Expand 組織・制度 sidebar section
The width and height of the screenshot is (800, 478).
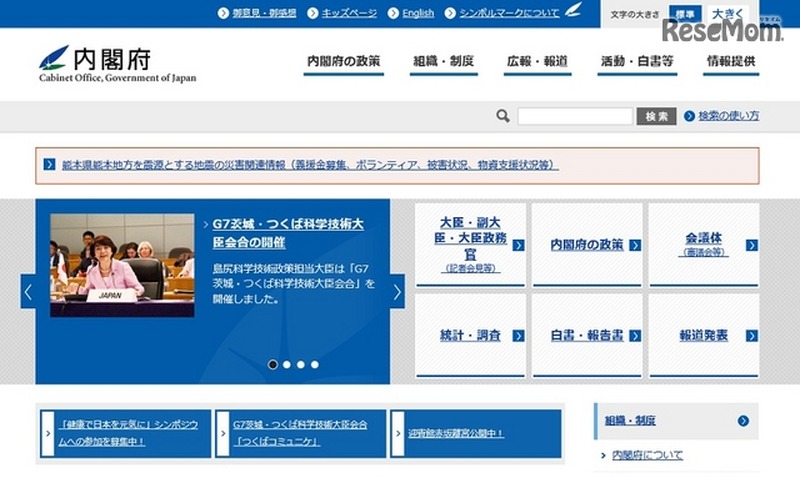pos(743,421)
